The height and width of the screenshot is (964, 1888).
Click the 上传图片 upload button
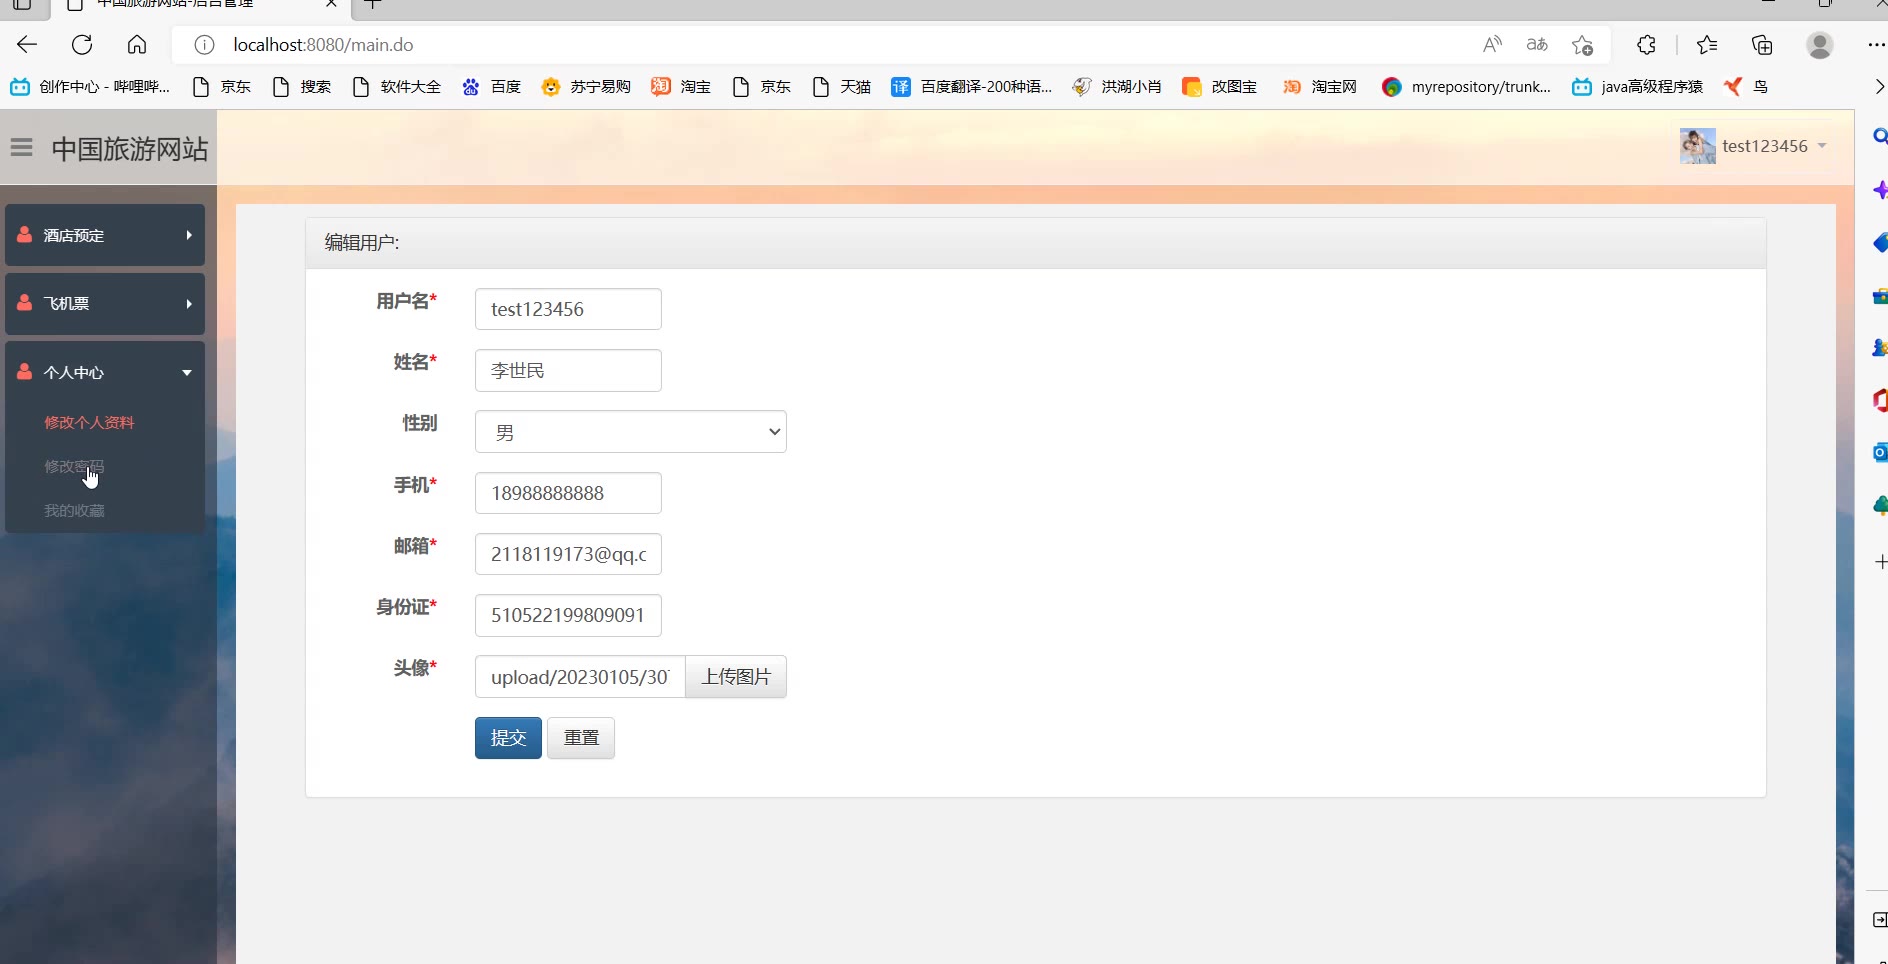(736, 677)
